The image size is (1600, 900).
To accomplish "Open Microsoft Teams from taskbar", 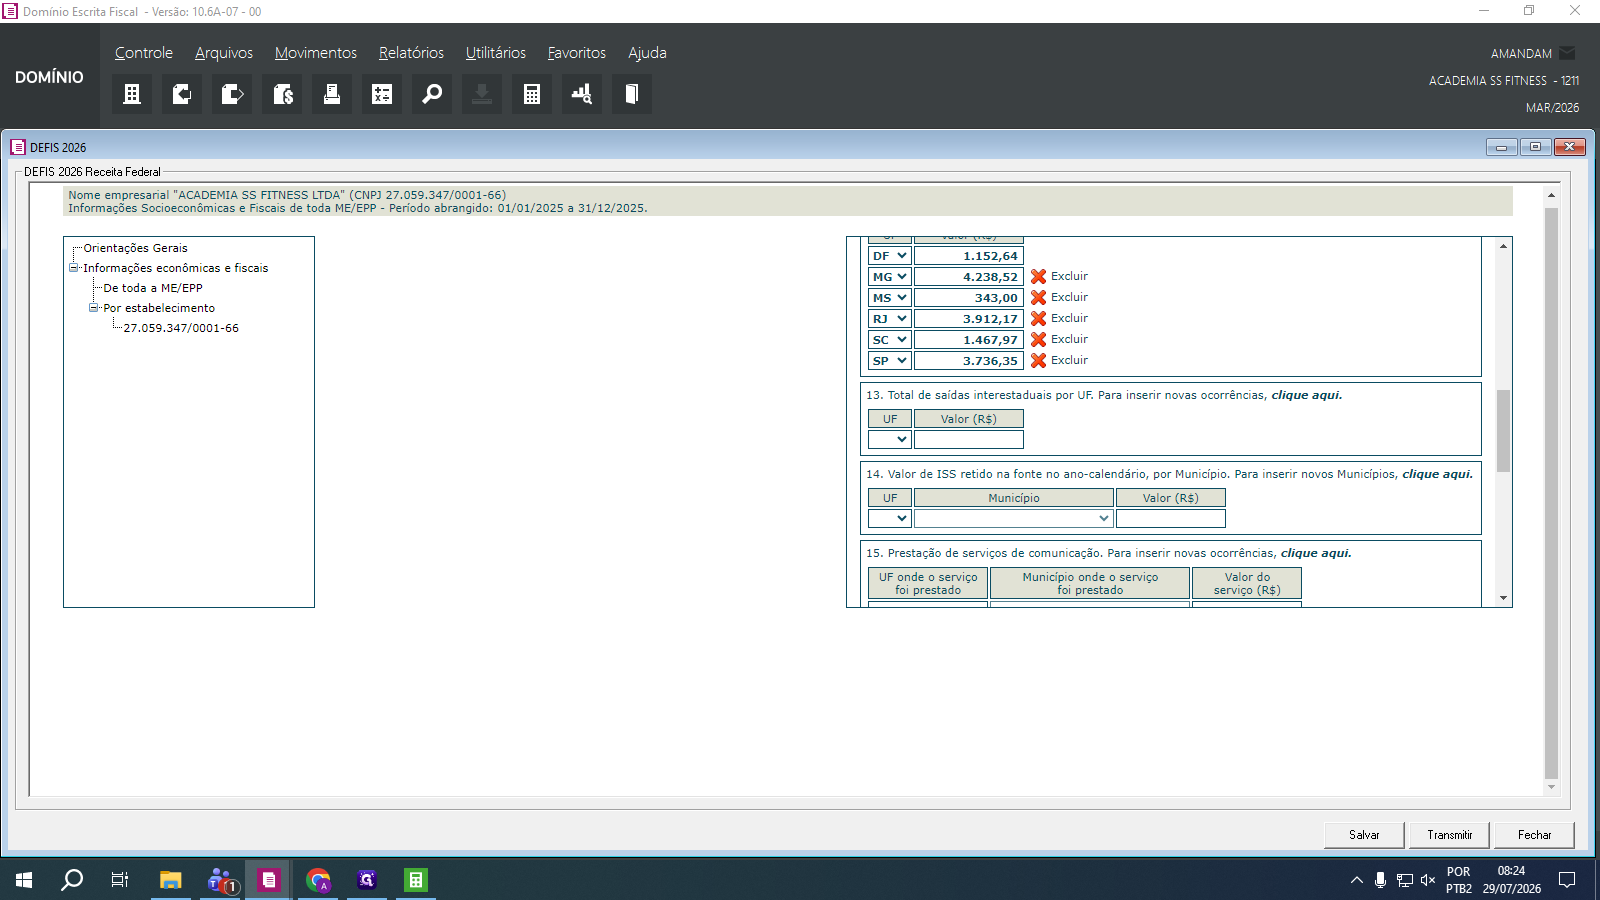I will [220, 880].
